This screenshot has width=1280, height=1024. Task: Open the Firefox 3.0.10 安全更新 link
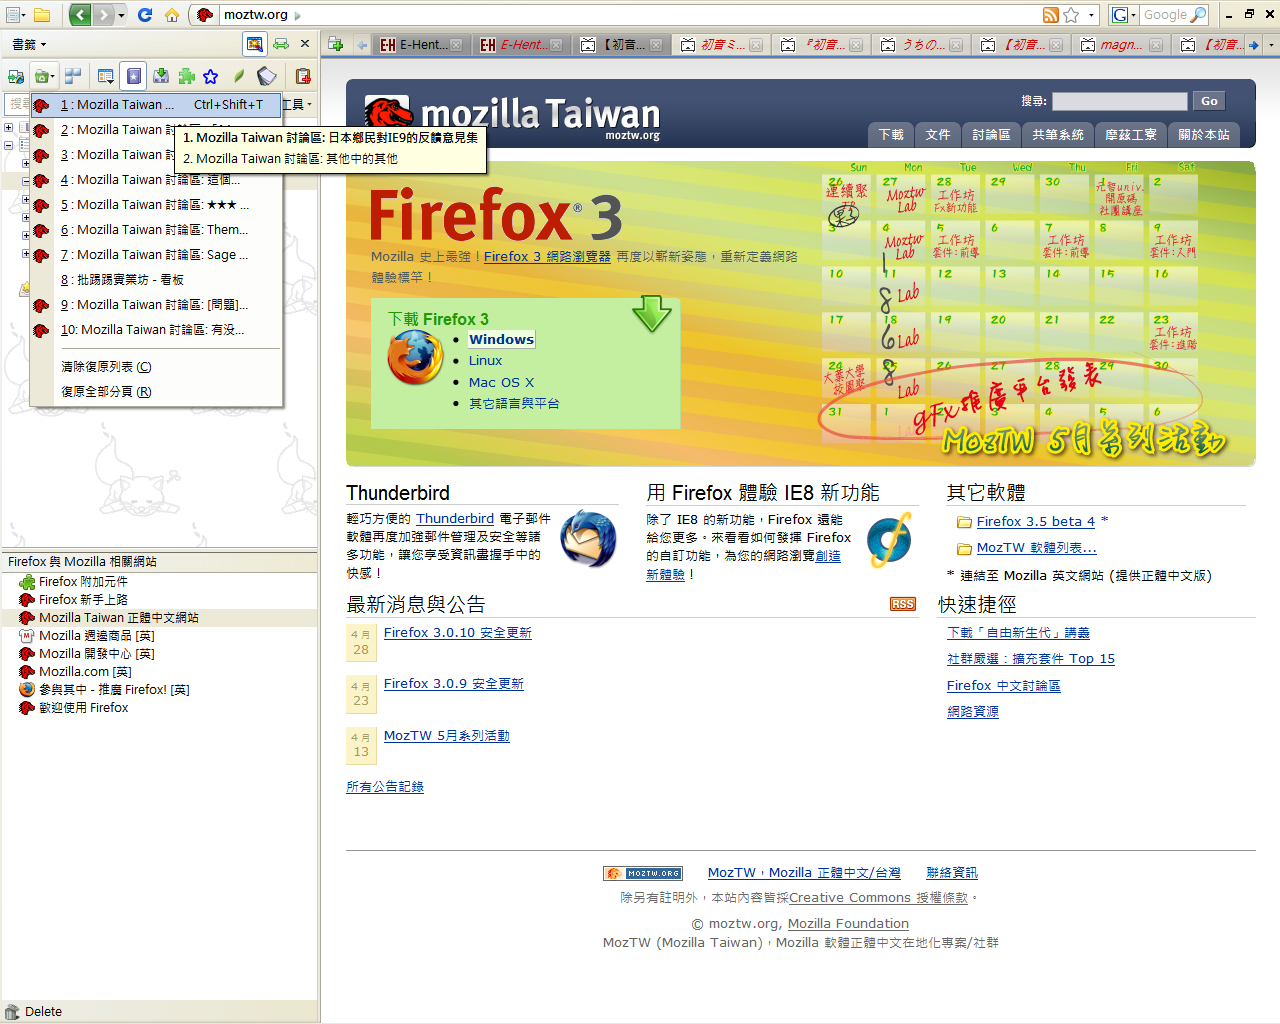tap(457, 633)
